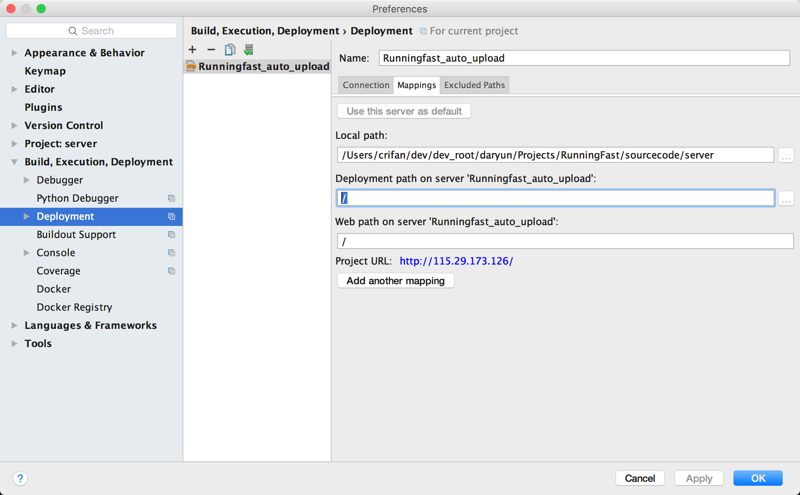Select Docker Registry in the sidebar
This screenshot has width=800, height=495.
coord(74,307)
